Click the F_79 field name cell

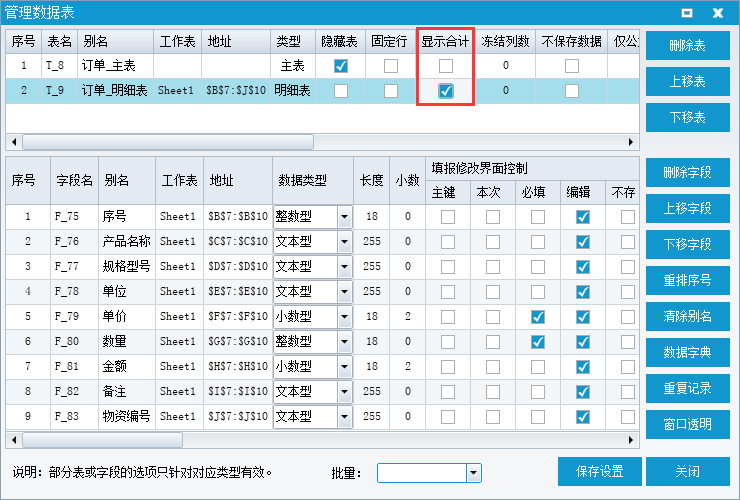click(x=75, y=317)
